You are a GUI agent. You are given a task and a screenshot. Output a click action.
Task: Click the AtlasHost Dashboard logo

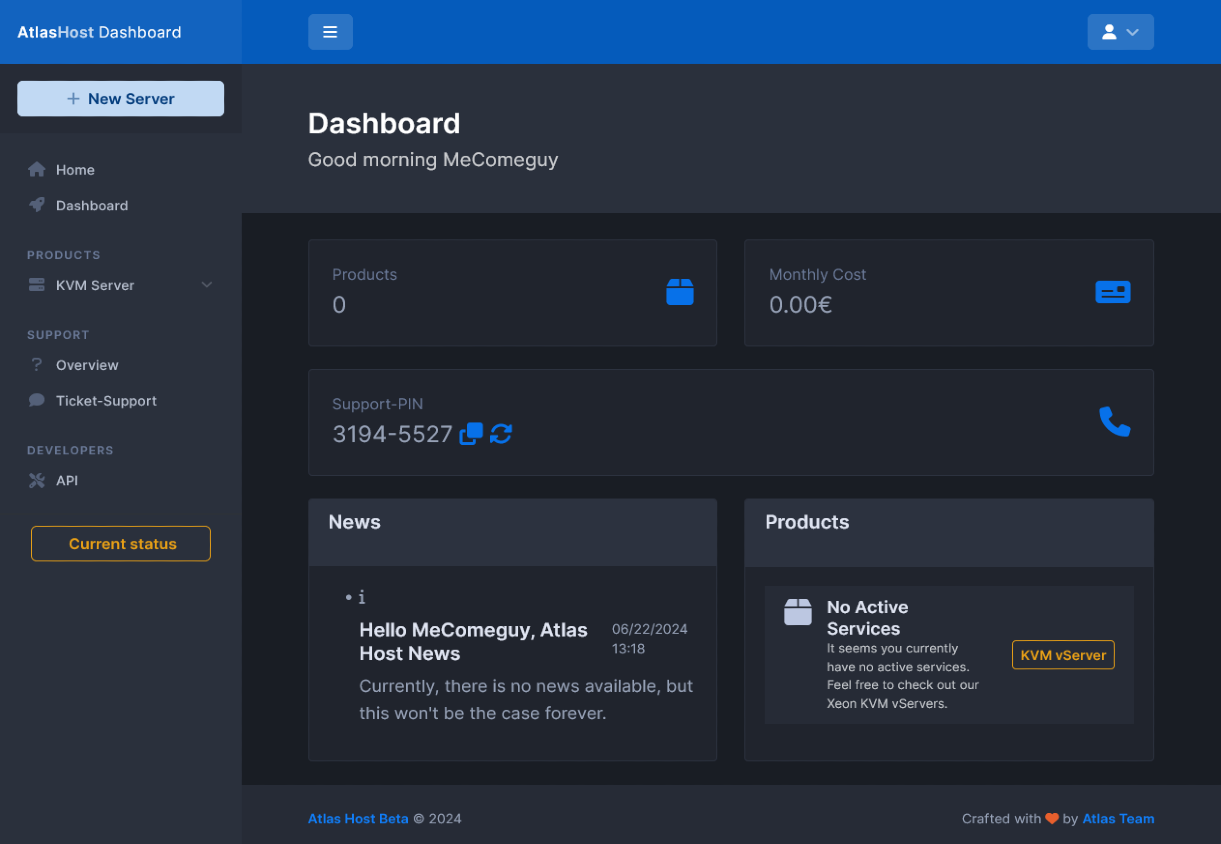tap(99, 32)
